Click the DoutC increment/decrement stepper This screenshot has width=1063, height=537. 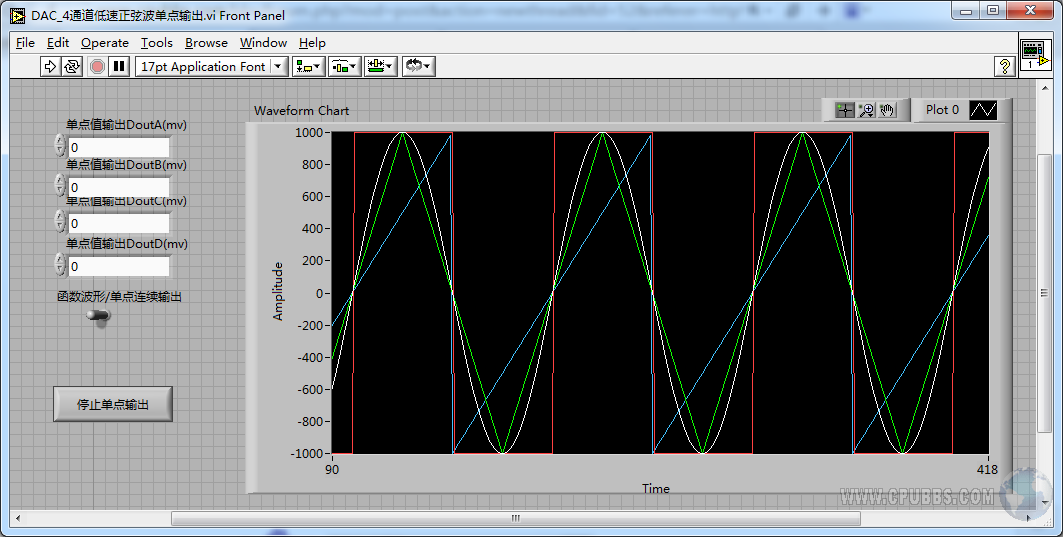(60, 221)
